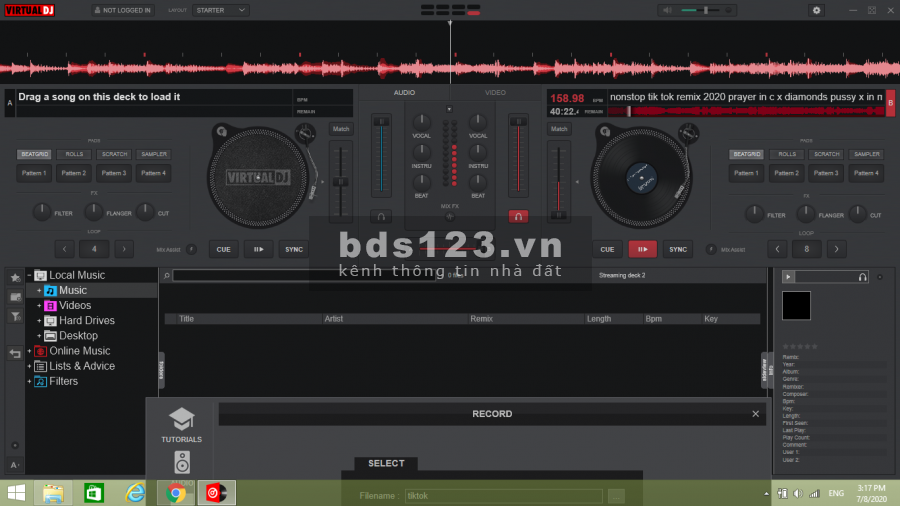Click deck A CUE button

(223, 250)
